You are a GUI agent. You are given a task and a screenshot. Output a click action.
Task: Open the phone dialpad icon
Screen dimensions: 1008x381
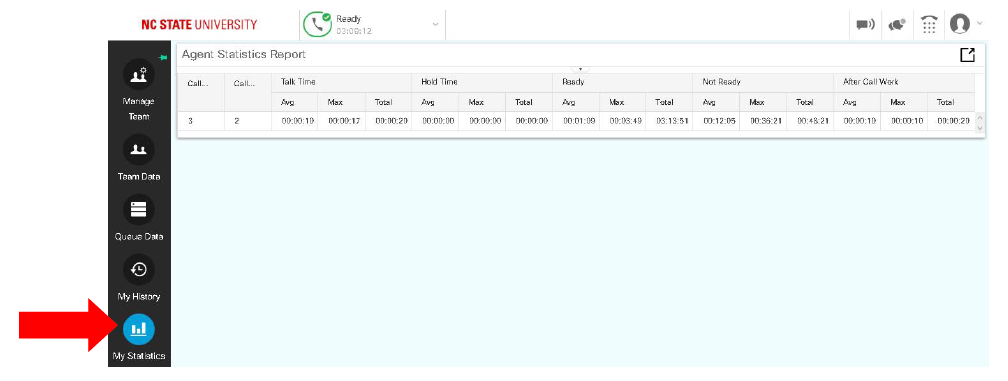point(928,25)
